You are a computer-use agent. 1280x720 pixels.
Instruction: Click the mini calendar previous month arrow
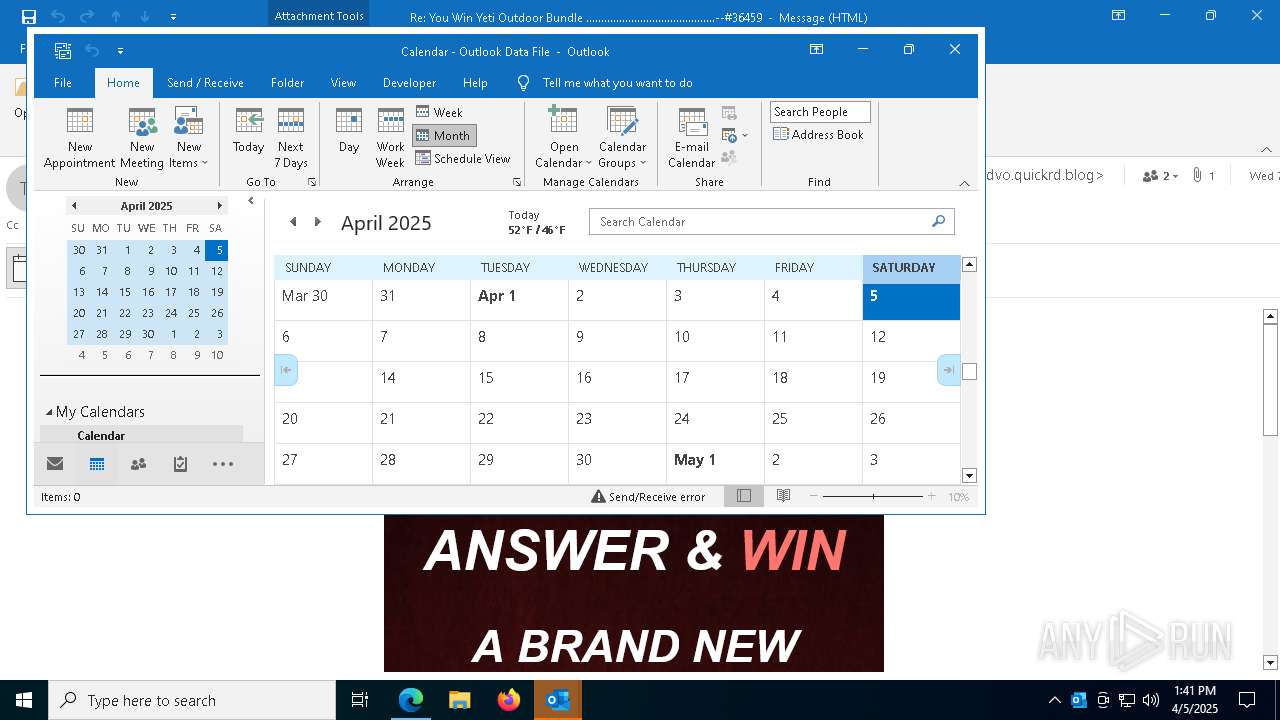pos(73,206)
